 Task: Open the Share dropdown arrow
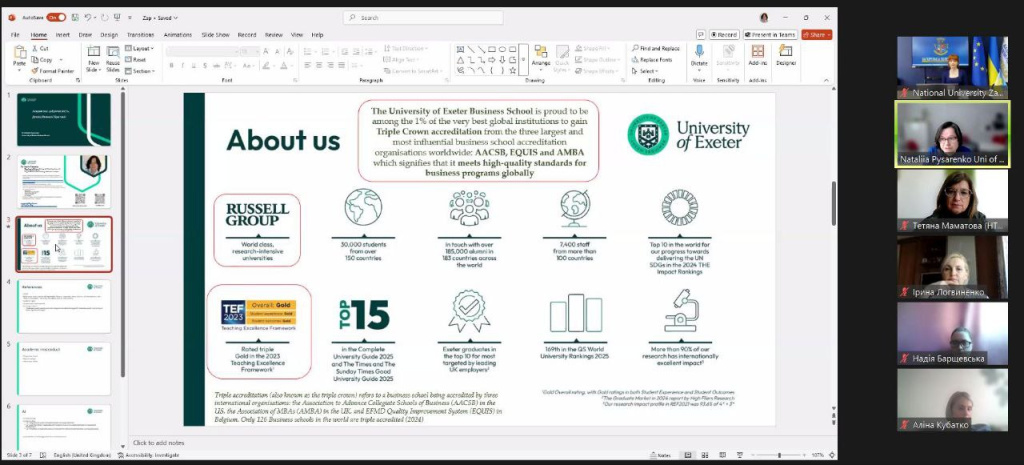(828, 35)
